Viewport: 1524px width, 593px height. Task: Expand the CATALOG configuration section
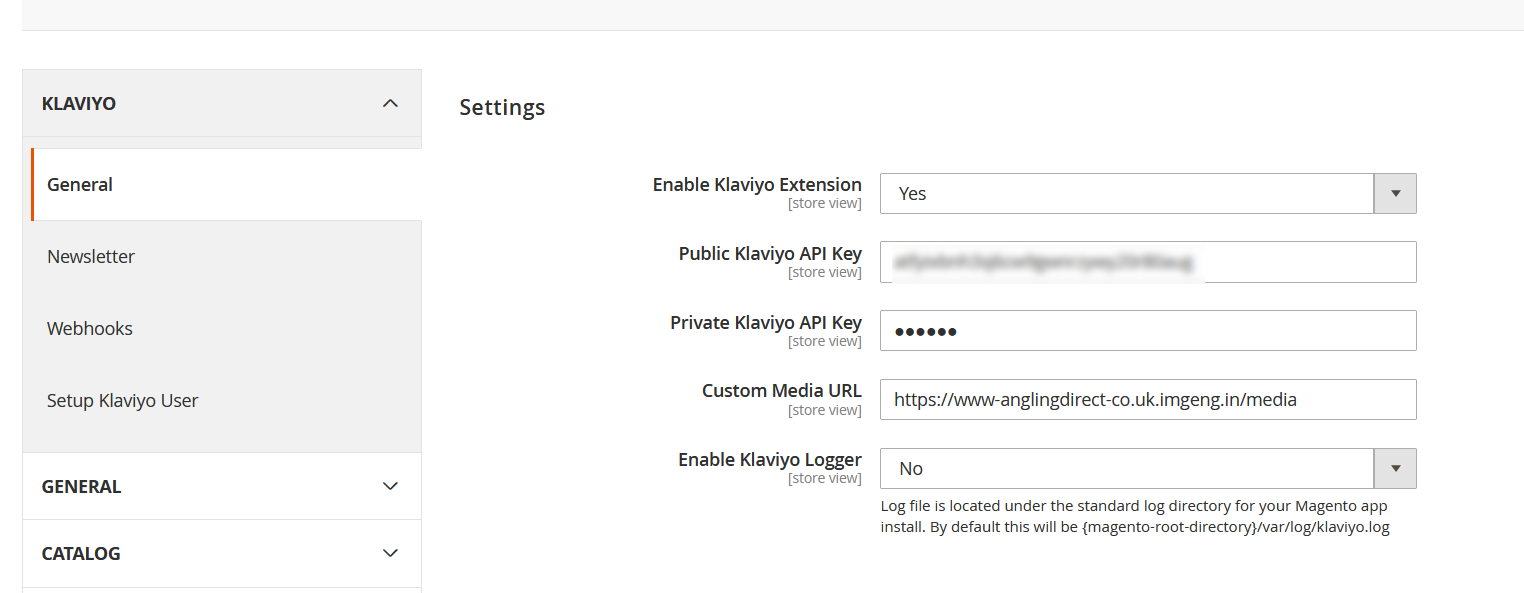coord(222,553)
